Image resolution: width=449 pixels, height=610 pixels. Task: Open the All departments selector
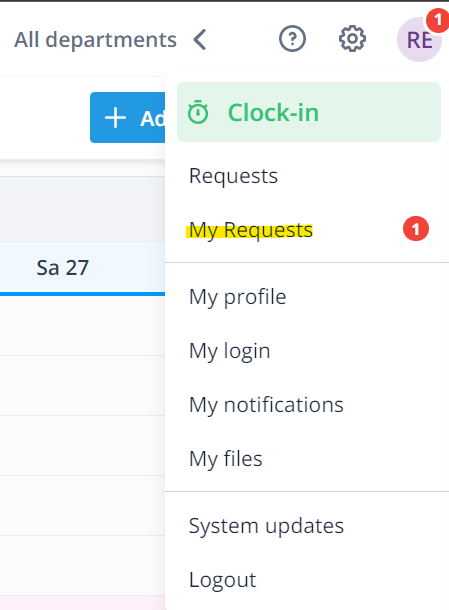pos(95,40)
